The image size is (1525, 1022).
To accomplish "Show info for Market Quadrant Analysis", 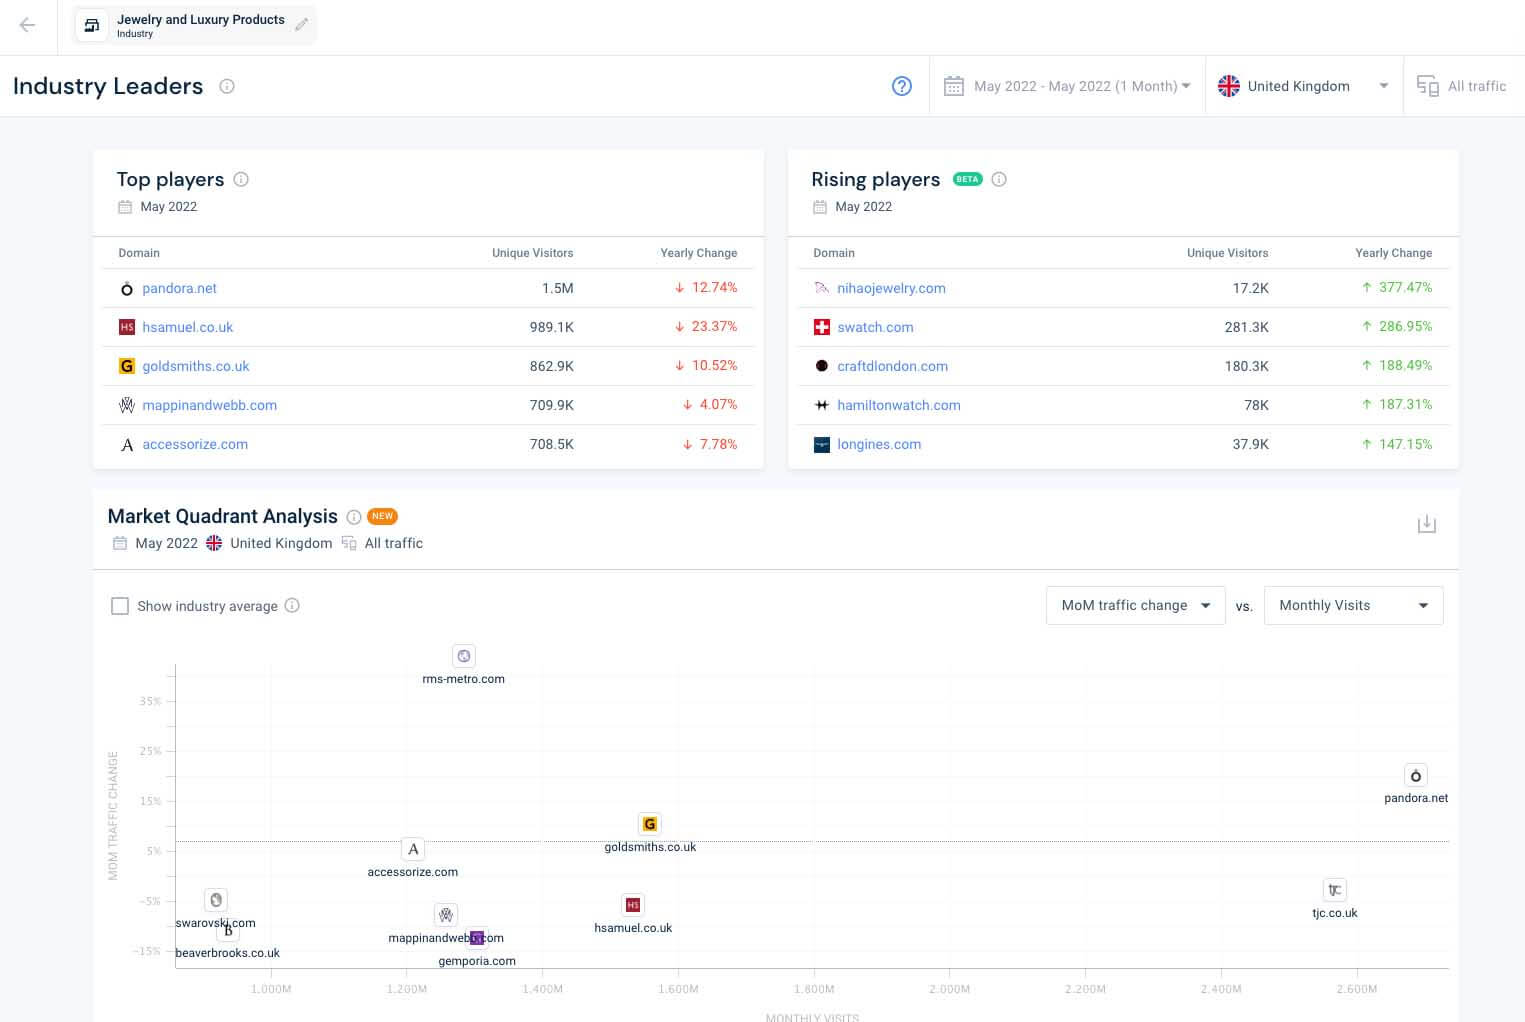I will [354, 517].
